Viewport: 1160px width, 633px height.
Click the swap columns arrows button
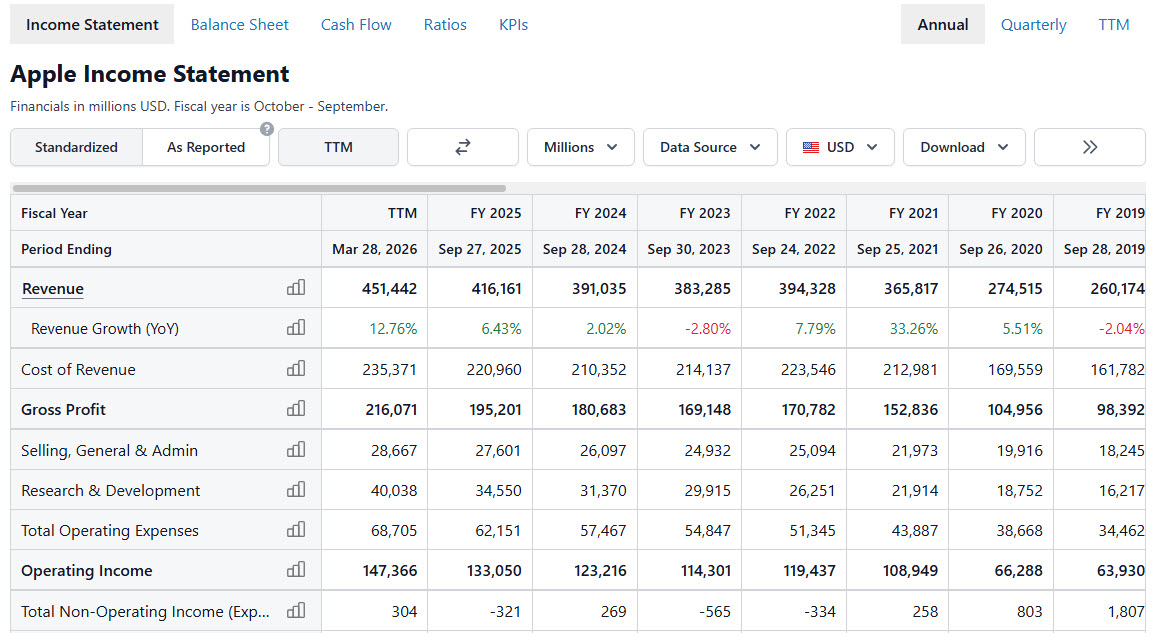(x=462, y=147)
